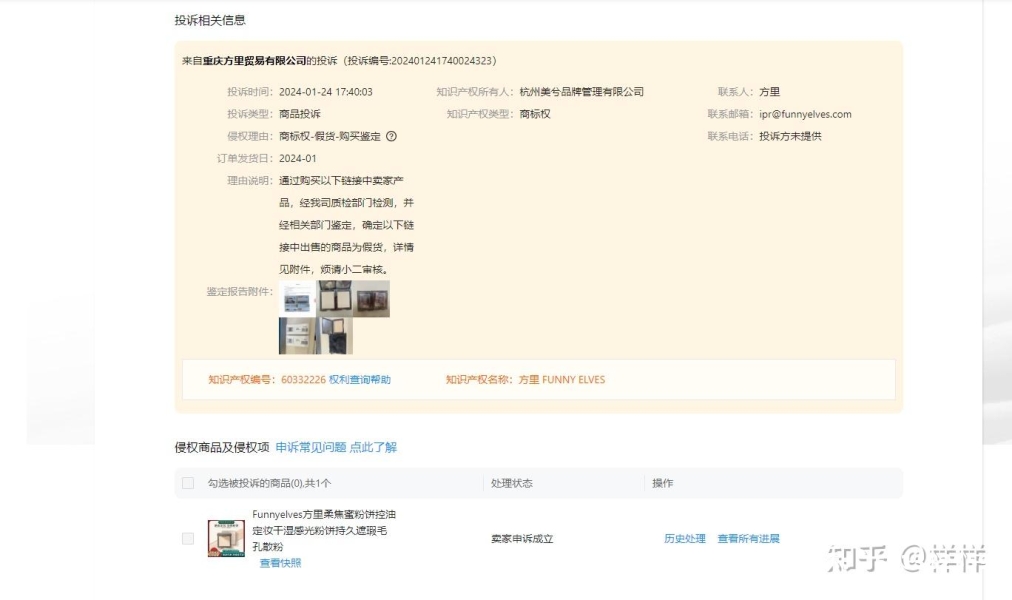
Task: Click the intellectual property number 60332226
Action: (303, 380)
